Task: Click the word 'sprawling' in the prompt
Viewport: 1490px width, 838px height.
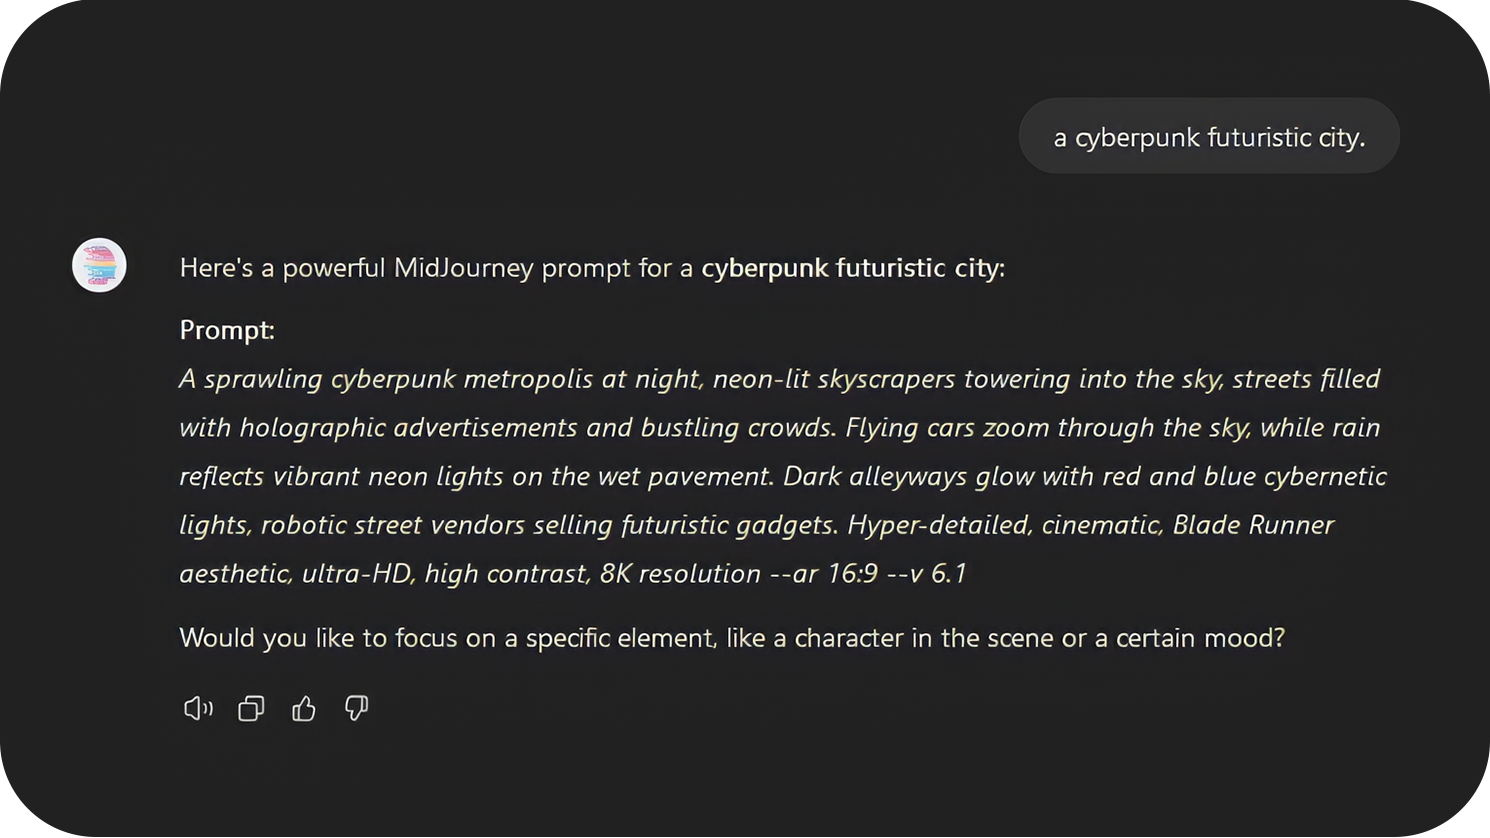Action: coord(262,380)
